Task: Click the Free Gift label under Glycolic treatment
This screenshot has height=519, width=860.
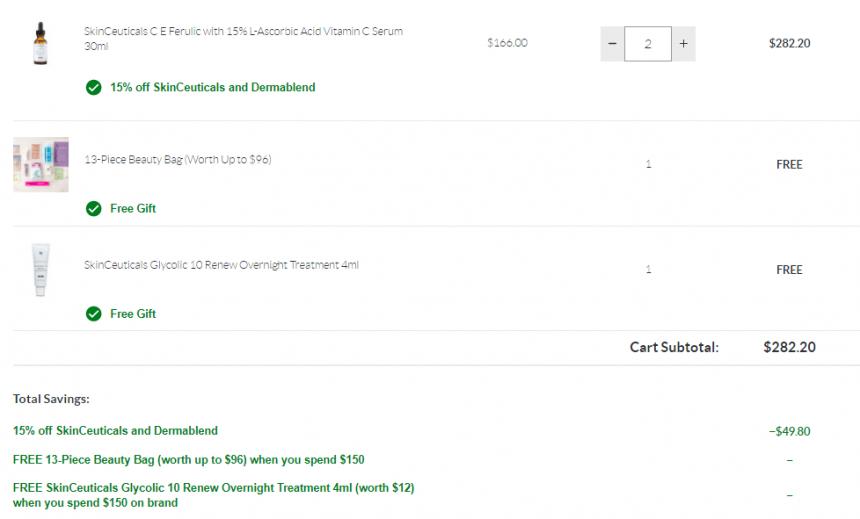Action: [133, 314]
